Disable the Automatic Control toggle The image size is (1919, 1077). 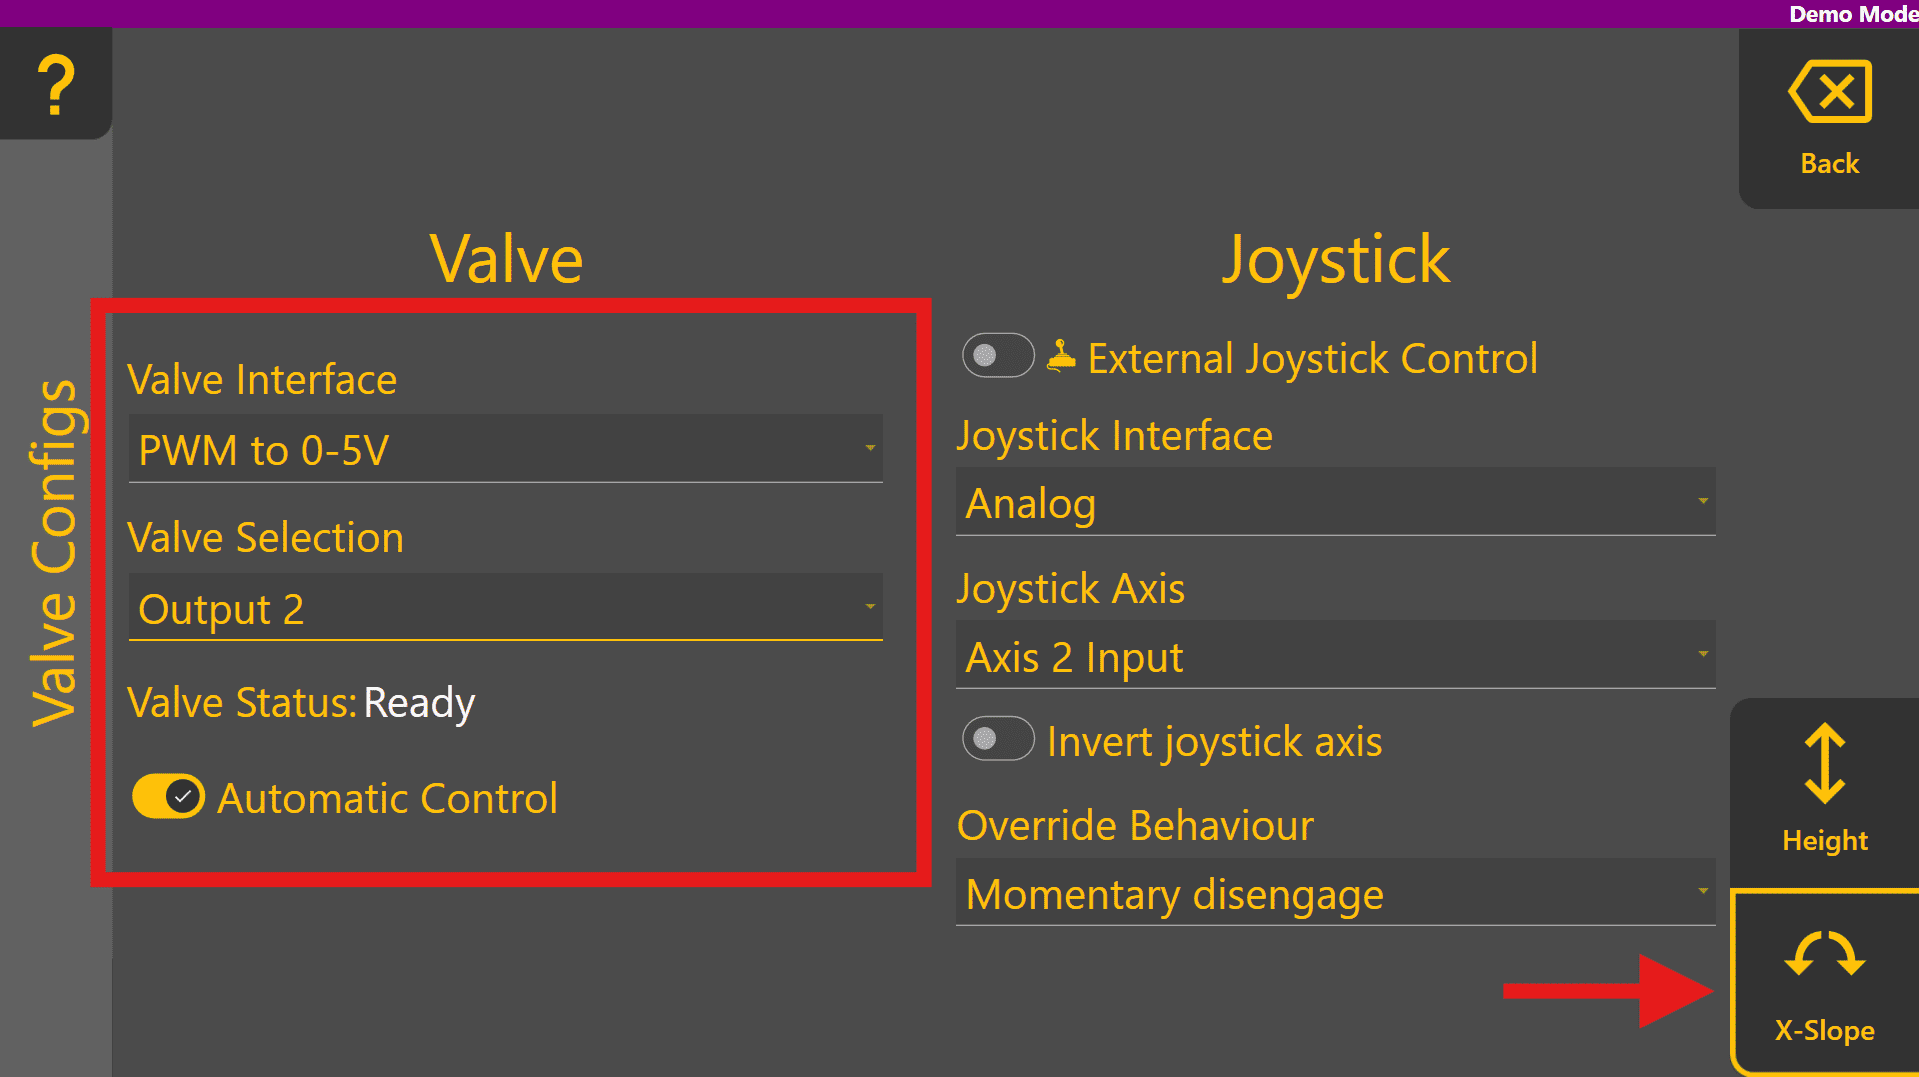168,797
